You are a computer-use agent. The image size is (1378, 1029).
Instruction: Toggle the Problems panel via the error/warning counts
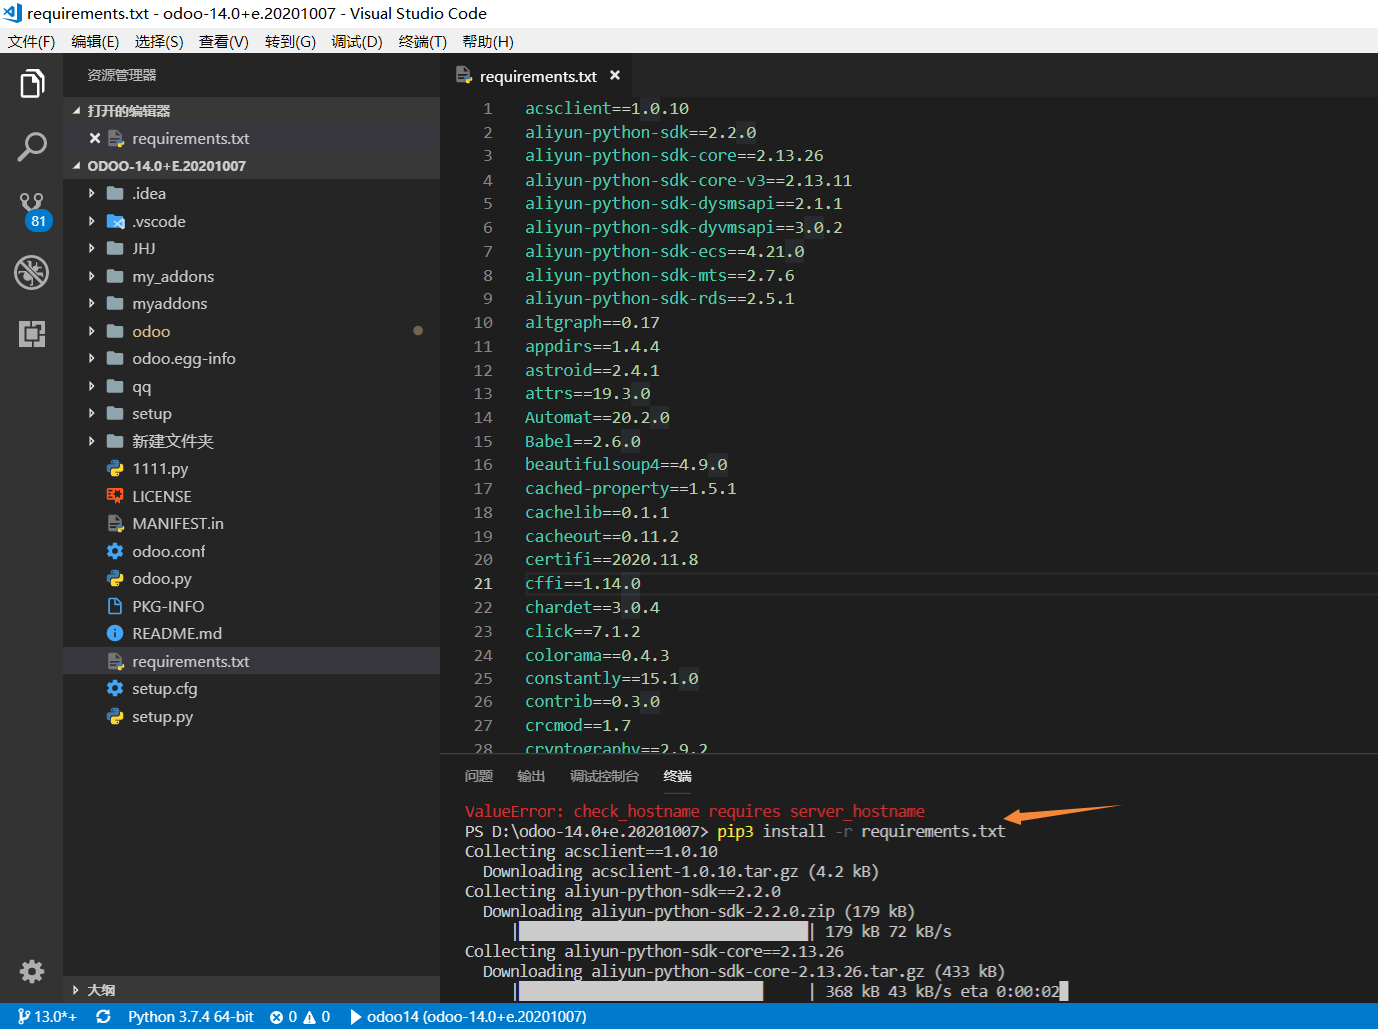click(x=298, y=1015)
